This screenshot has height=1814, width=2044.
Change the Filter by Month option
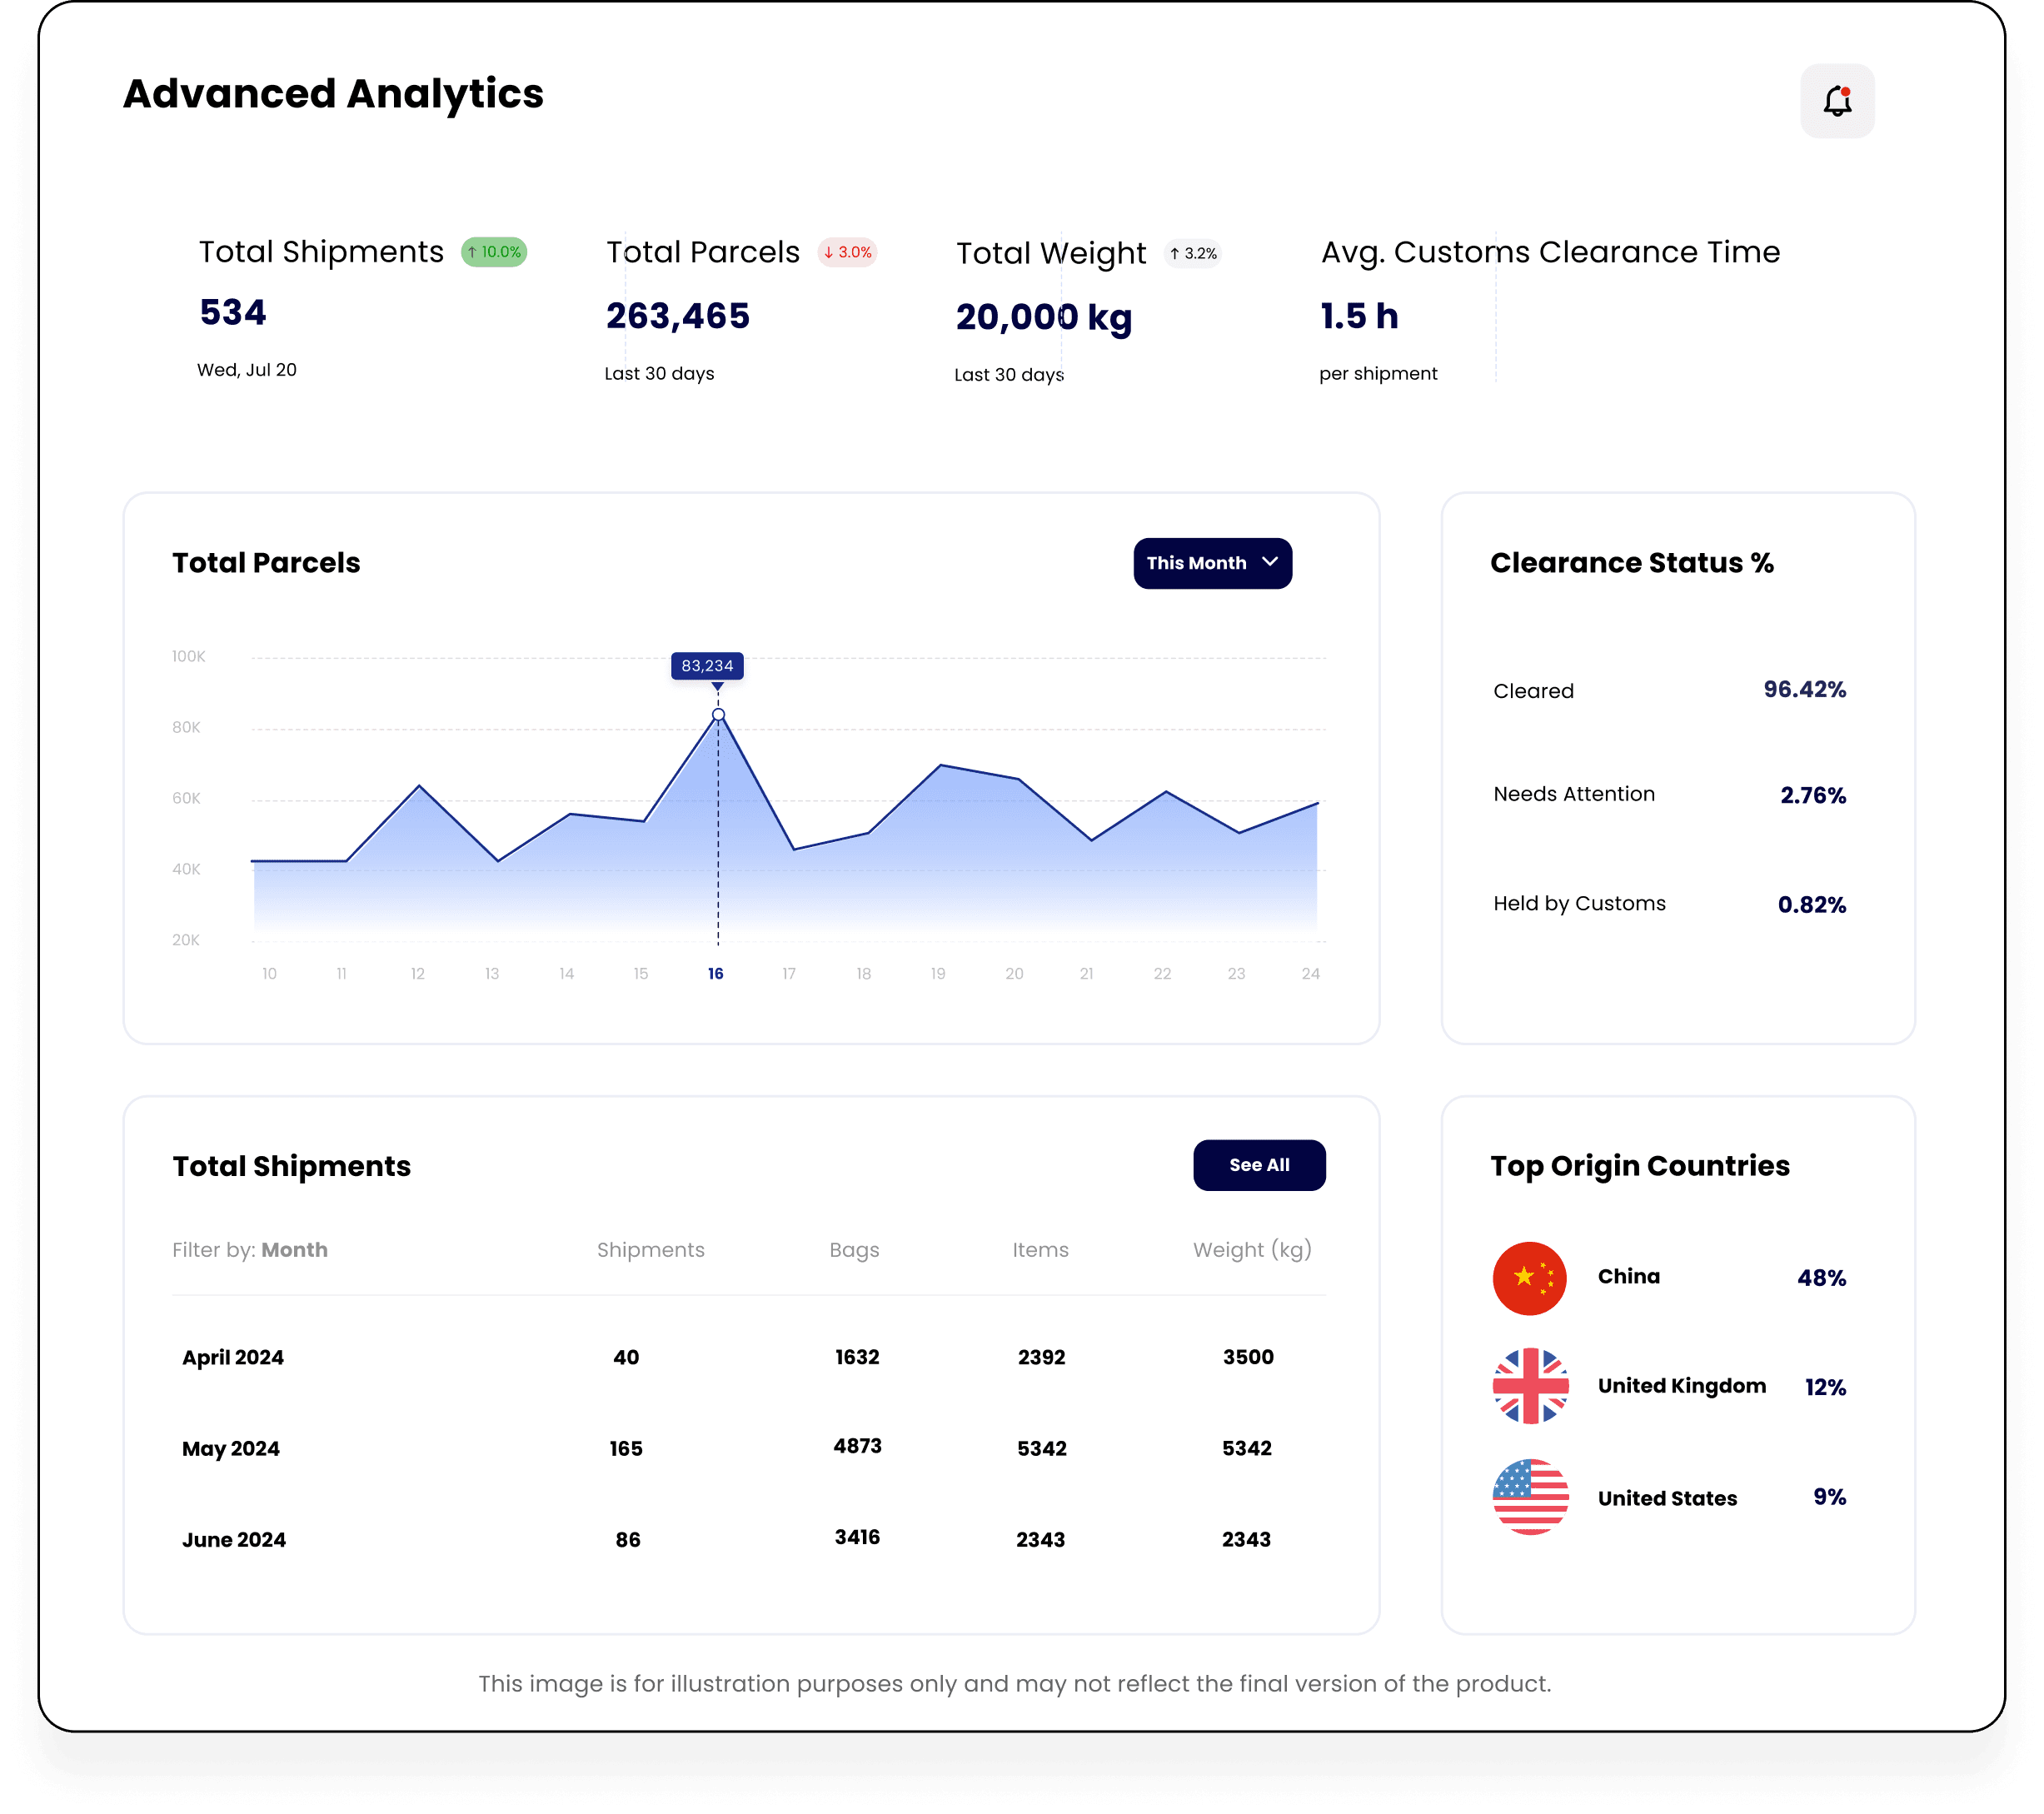coord(294,1249)
